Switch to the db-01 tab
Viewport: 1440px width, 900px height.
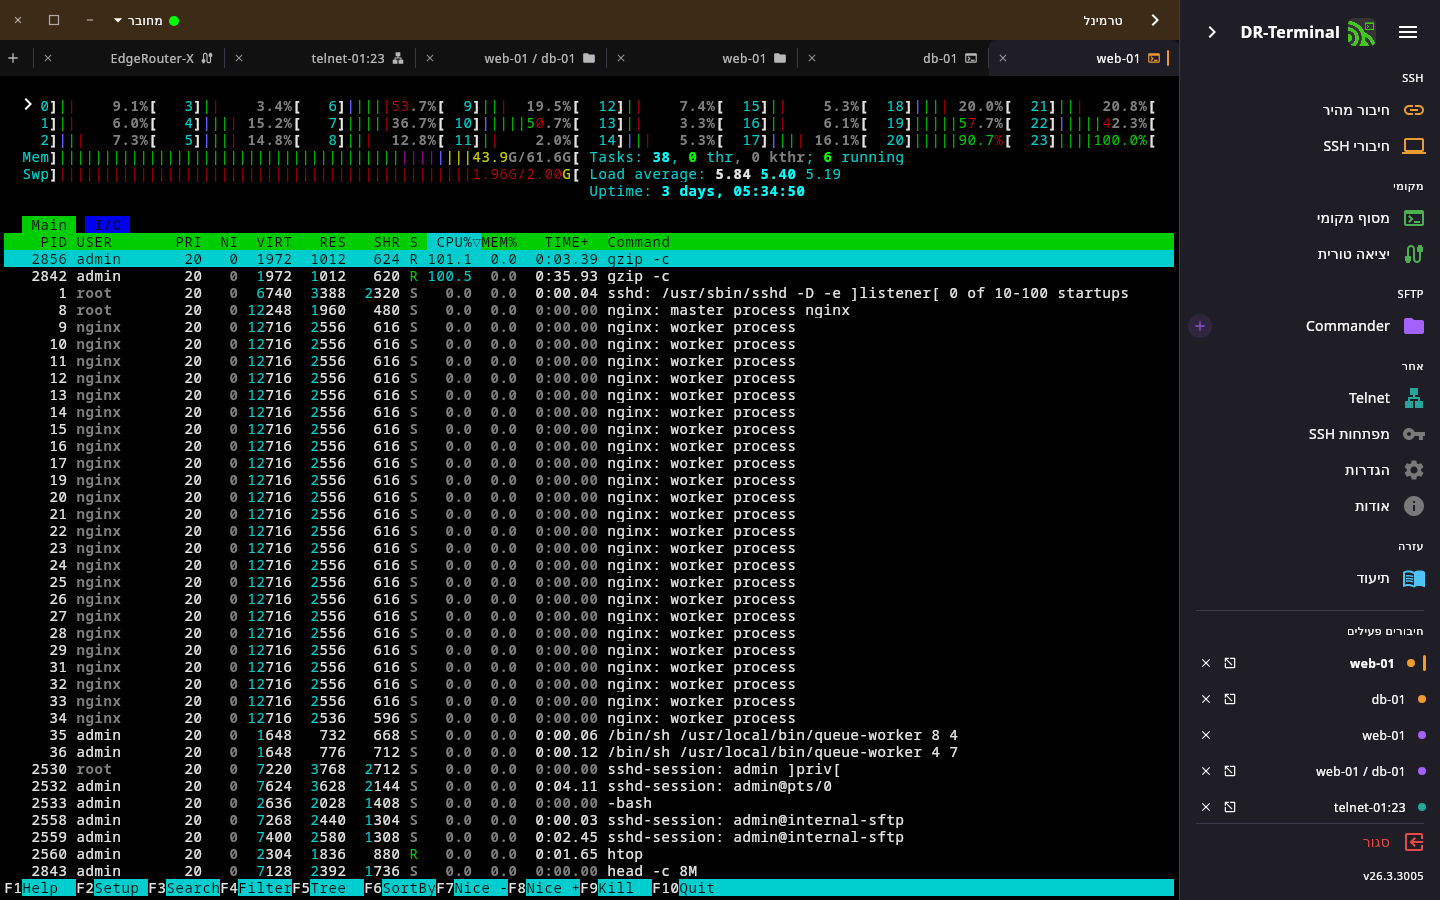pos(940,58)
